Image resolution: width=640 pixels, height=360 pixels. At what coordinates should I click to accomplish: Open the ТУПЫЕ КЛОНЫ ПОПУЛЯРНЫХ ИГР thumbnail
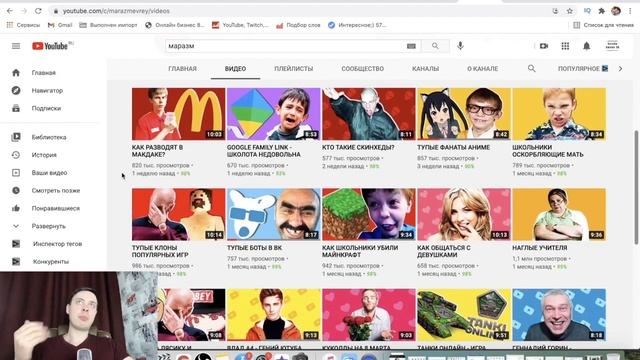[178, 214]
